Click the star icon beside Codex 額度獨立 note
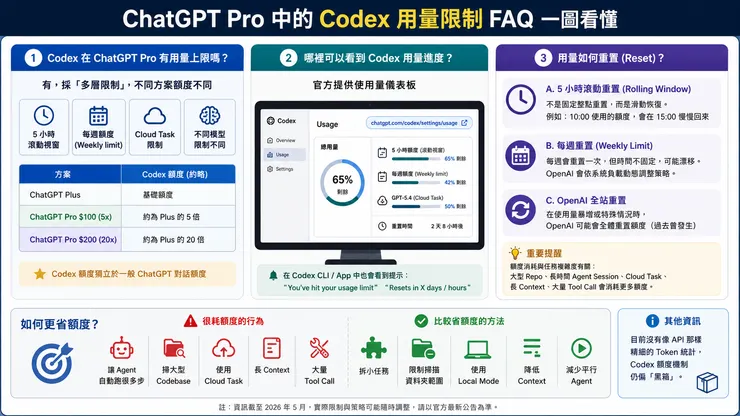740x416 pixels. coord(40,274)
